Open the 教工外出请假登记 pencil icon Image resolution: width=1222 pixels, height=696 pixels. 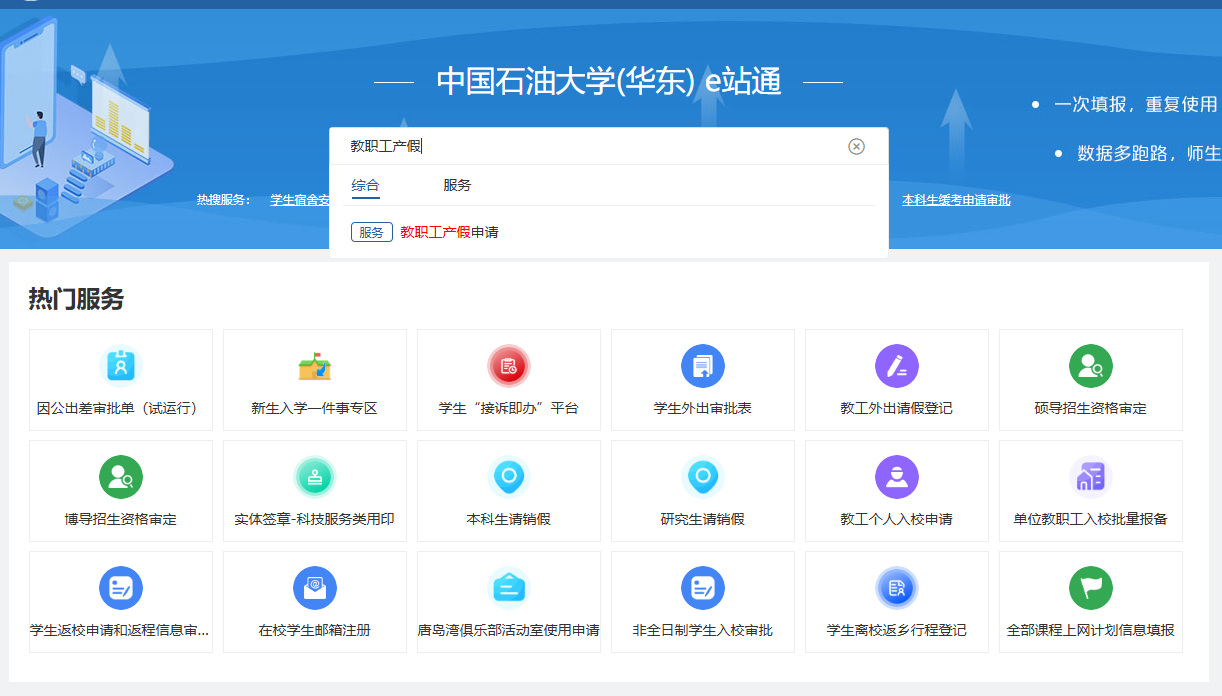point(897,366)
